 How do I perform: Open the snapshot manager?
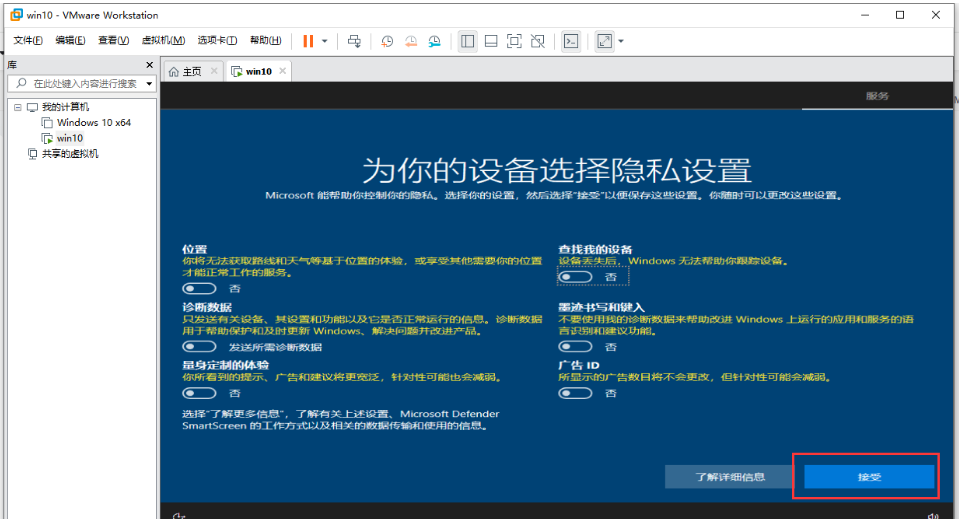pos(434,41)
